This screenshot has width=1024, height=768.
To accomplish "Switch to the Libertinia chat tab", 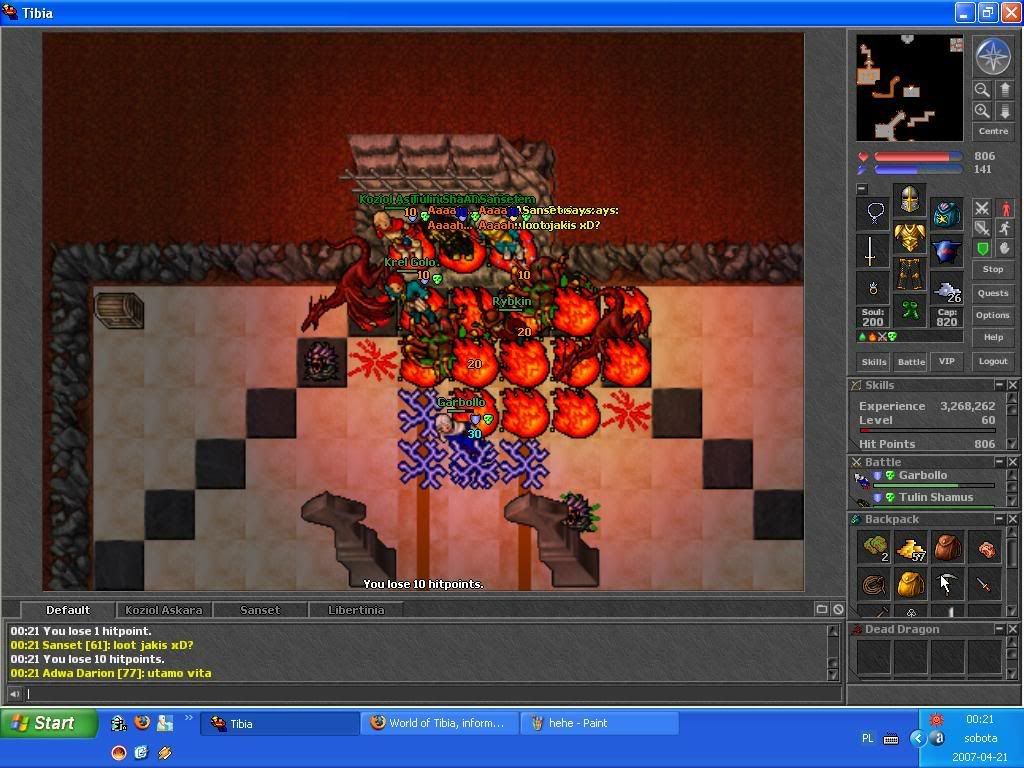I will 356,610.
